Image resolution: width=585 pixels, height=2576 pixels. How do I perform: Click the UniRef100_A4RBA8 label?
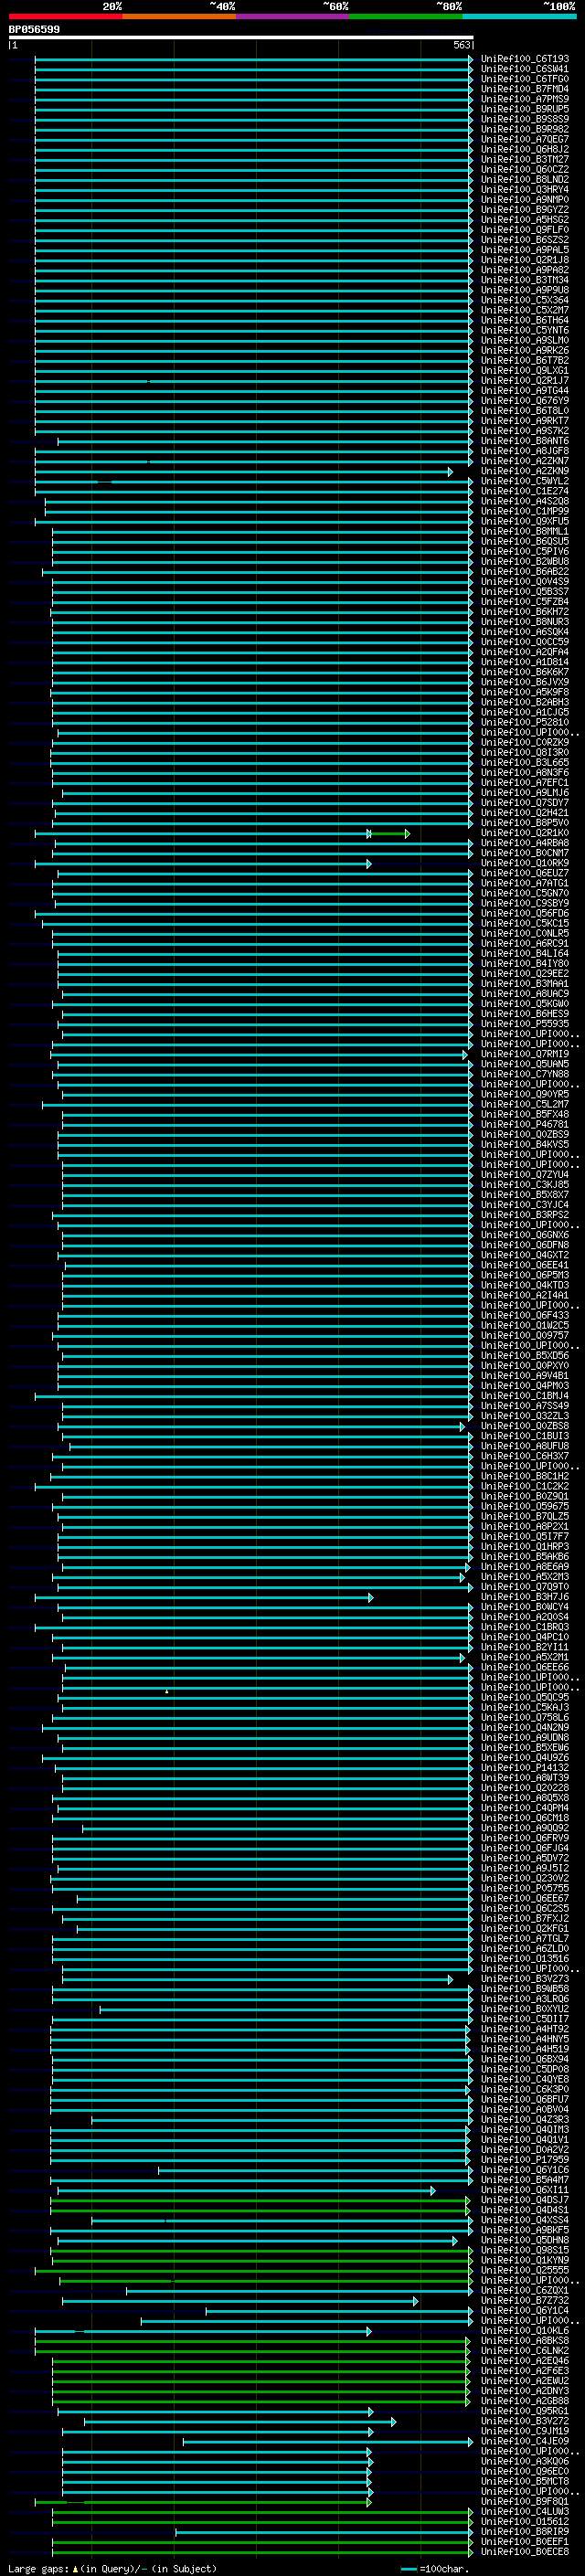[x=524, y=843]
